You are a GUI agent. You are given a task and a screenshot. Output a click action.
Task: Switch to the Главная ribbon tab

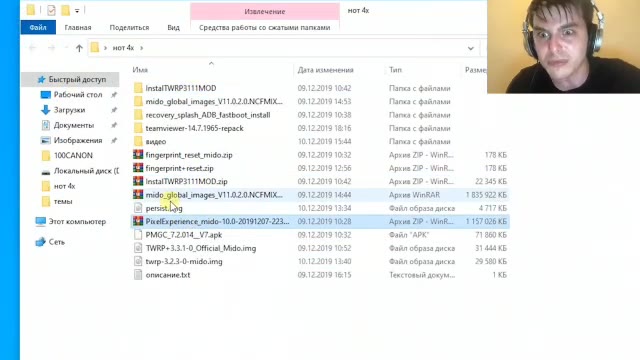tap(78, 27)
